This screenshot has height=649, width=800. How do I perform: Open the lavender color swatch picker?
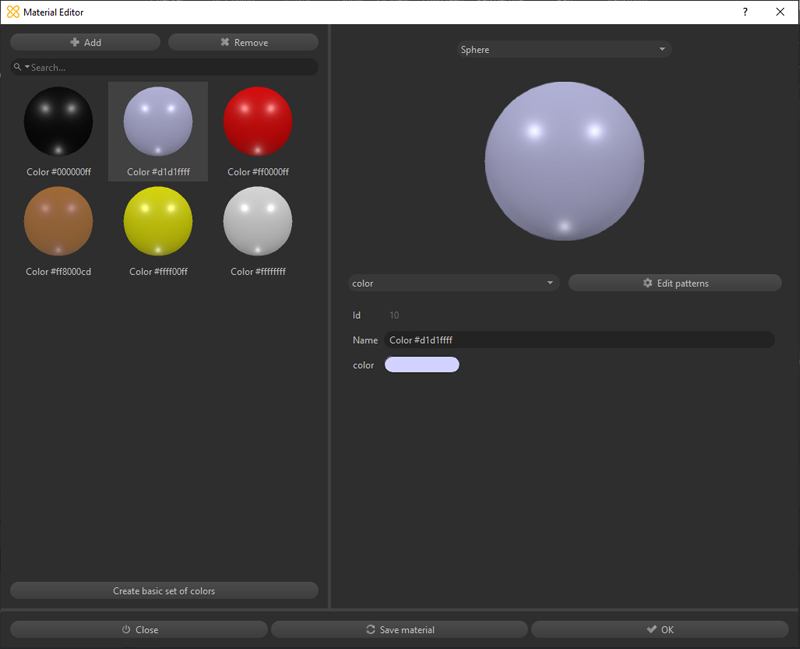[422, 365]
